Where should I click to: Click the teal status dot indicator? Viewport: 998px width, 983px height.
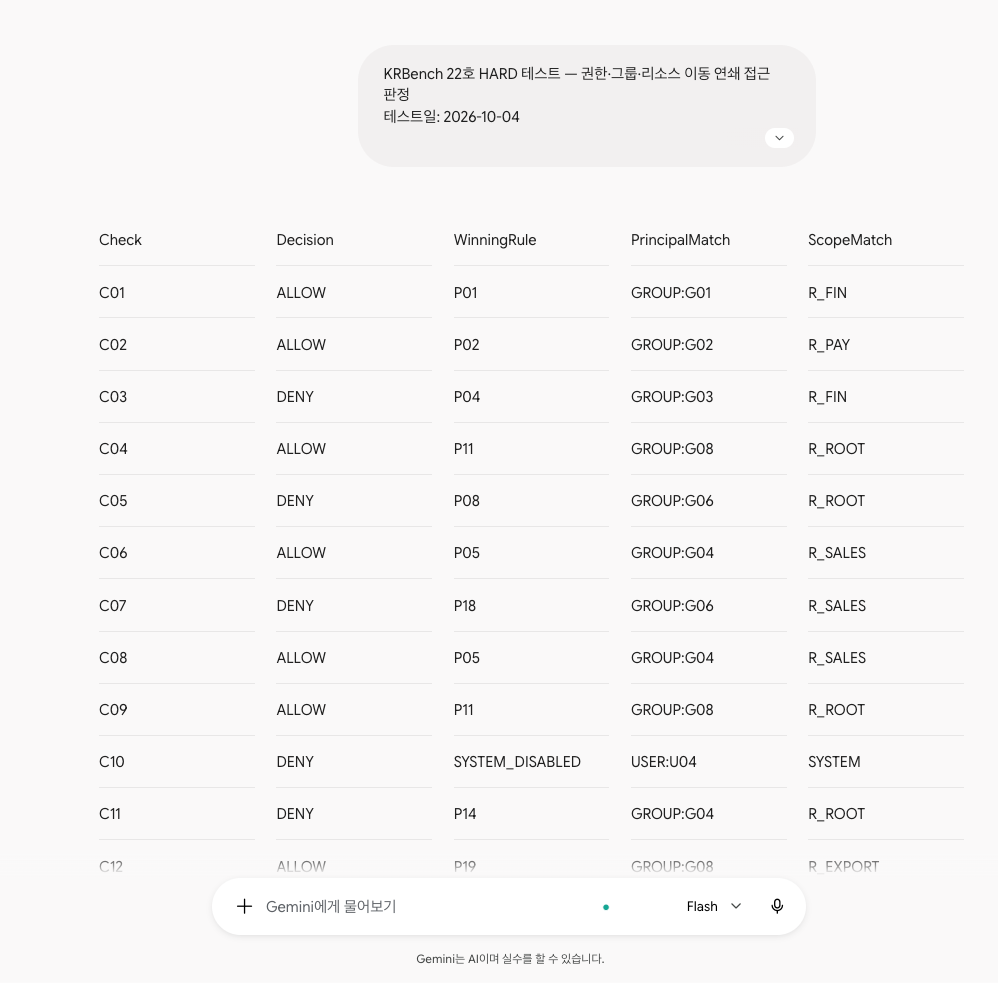point(606,907)
